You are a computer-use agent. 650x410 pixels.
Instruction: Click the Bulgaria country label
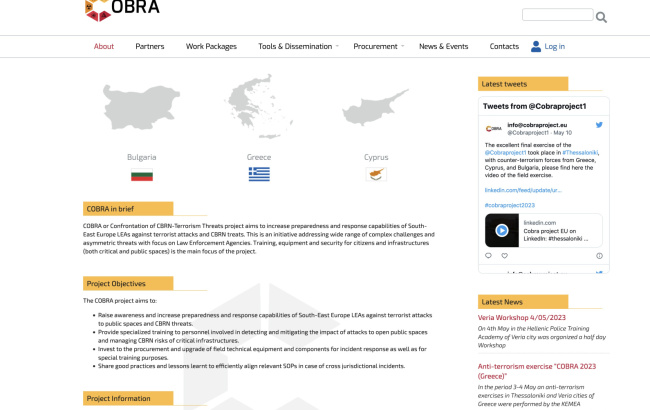click(x=141, y=157)
